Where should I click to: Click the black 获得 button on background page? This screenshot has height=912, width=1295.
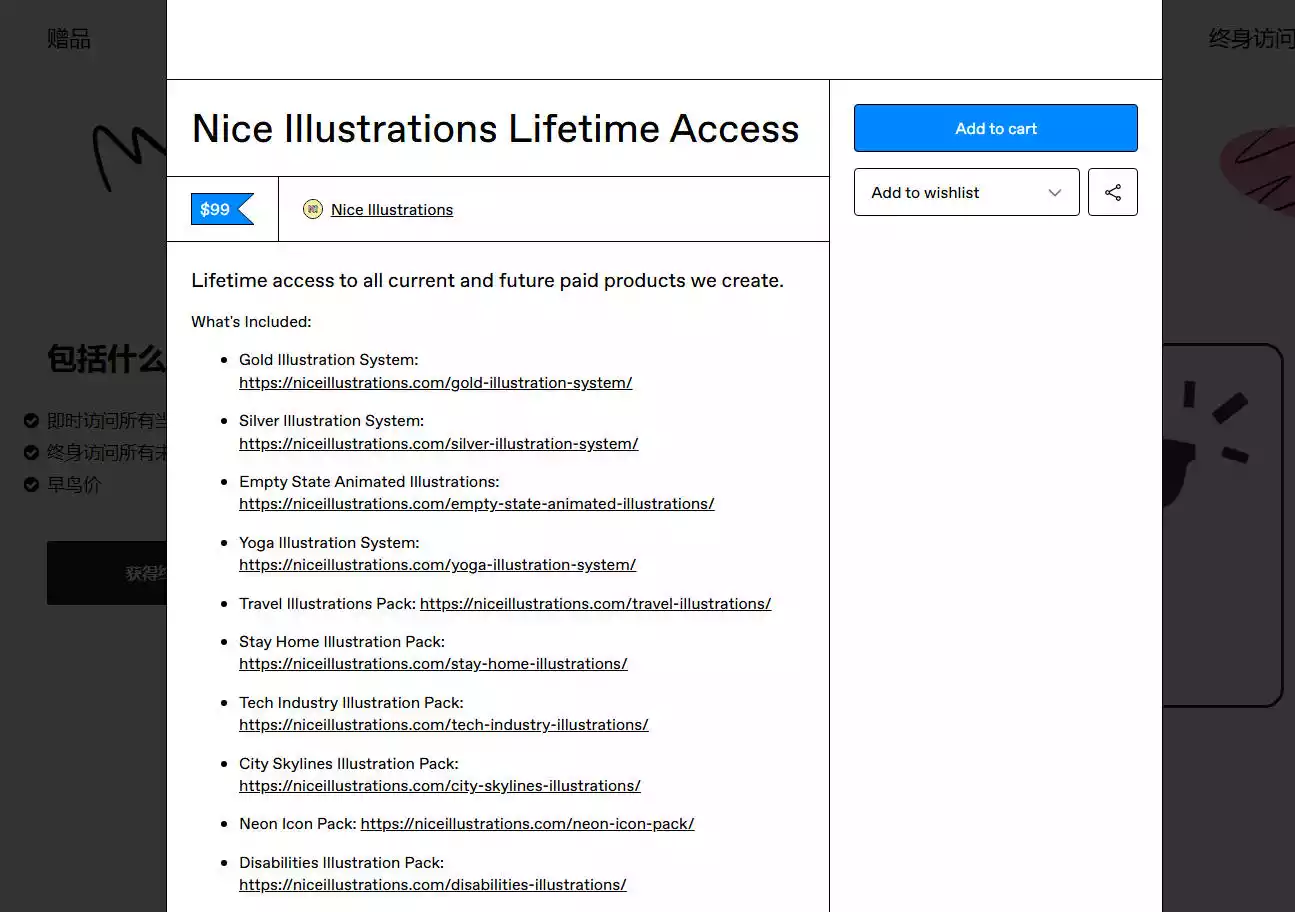(107, 573)
